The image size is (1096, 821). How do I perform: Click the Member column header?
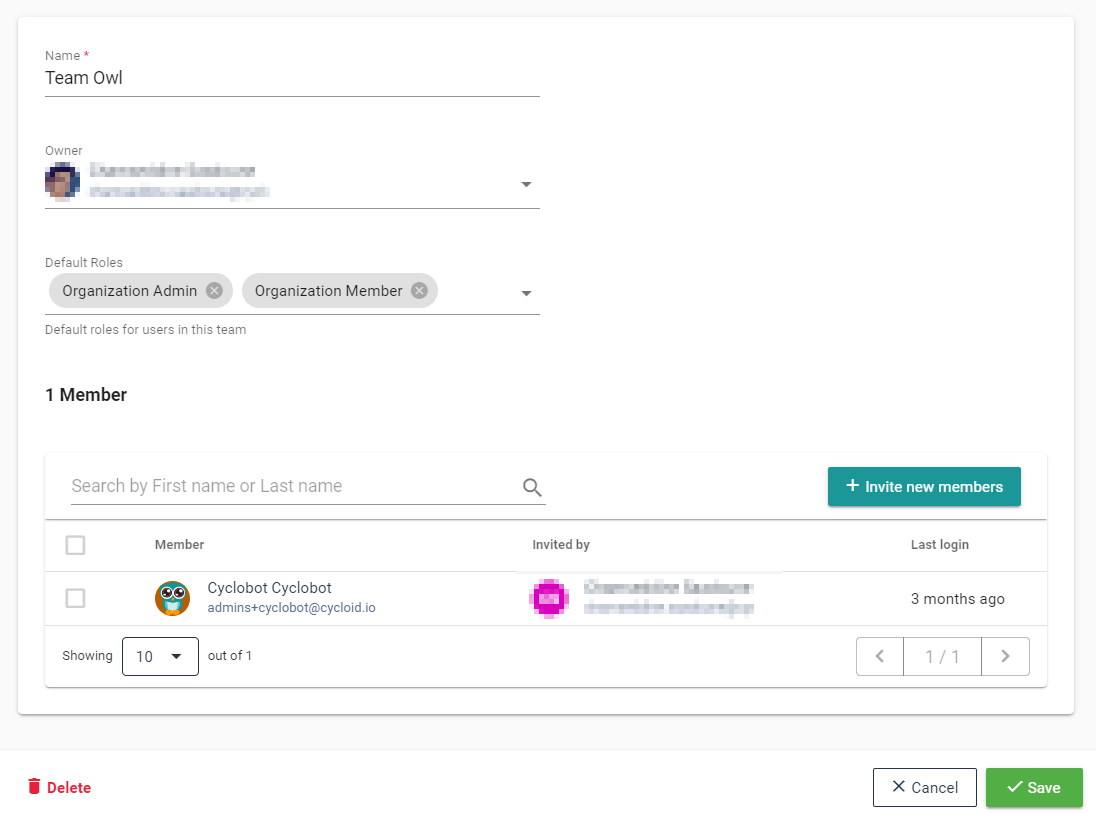(x=179, y=545)
